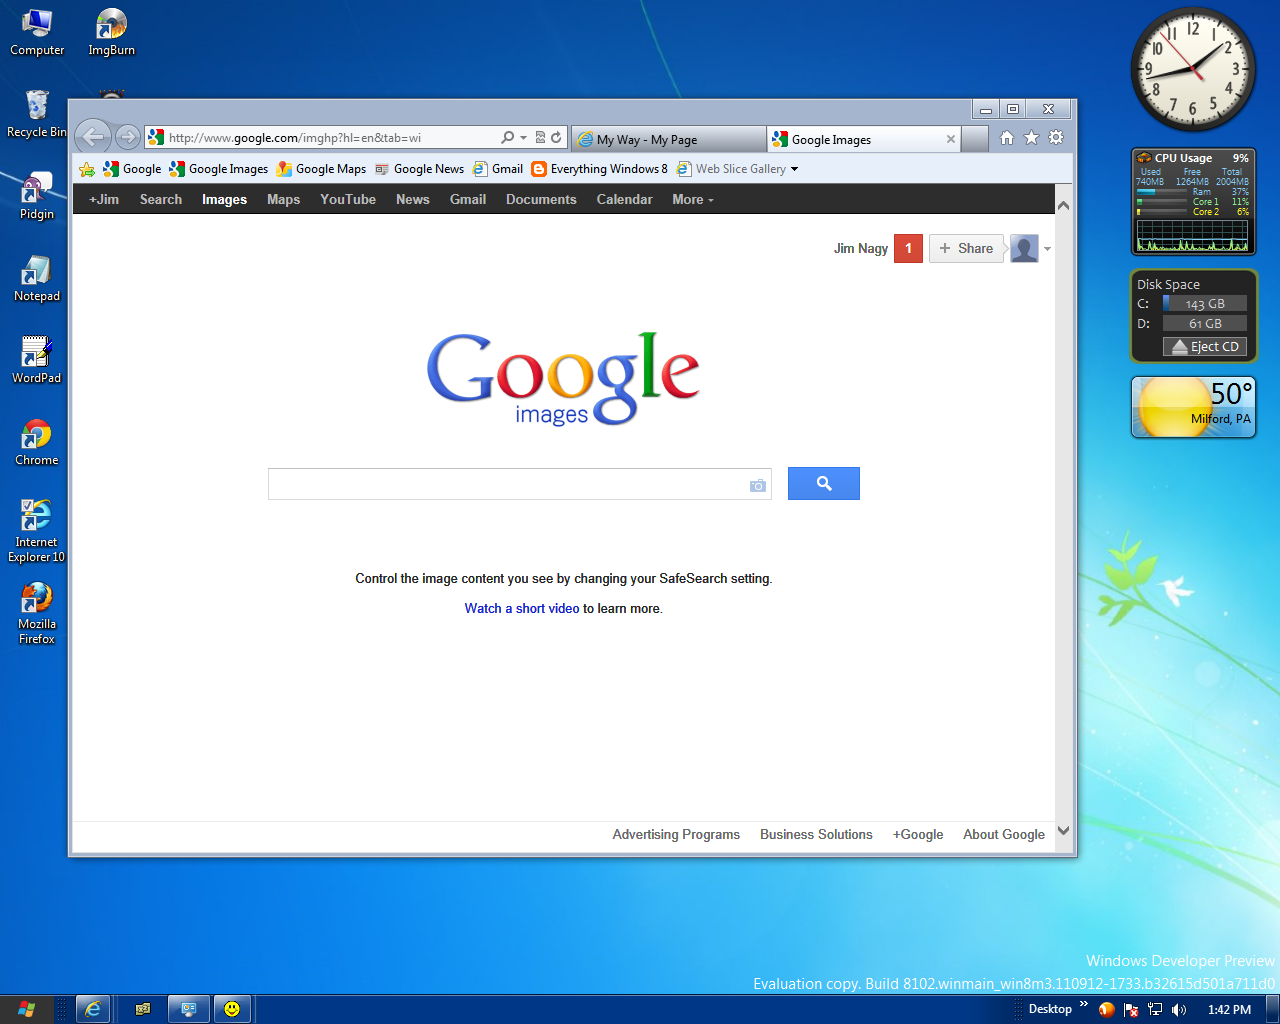Select the Notepad desktop icon
The height and width of the screenshot is (1024, 1280).
(37, 278)
